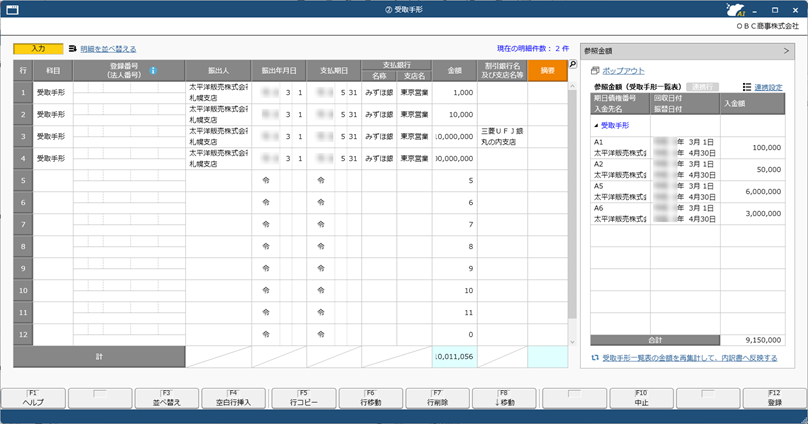Click the sort list icon beside 明細を並べ替える
Viewport: 808px width, 424px height.
(73, 49)
